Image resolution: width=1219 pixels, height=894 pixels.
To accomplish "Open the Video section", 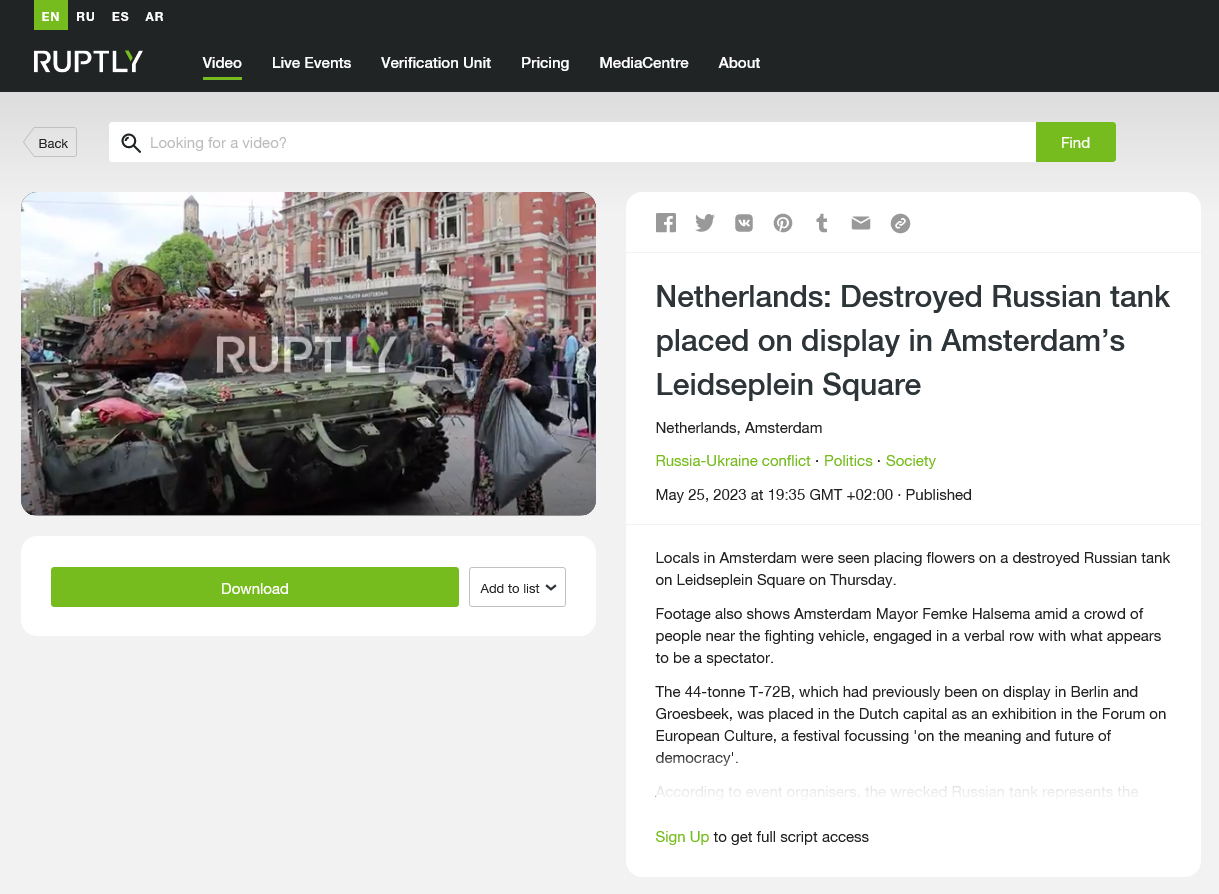I will pyautogui.click(x=222, y=62).
